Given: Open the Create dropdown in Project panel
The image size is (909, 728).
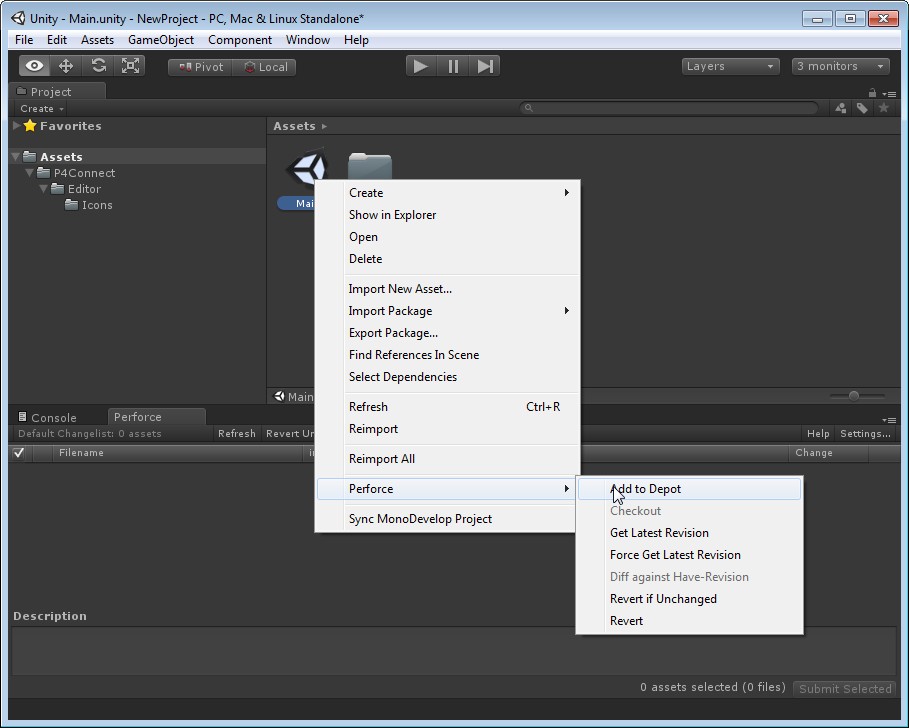Looking at the screenshot, I should pos(41,108).
